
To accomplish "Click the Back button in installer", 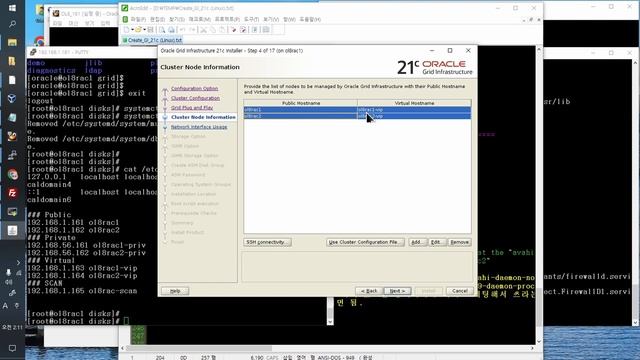I will (369, 291).
